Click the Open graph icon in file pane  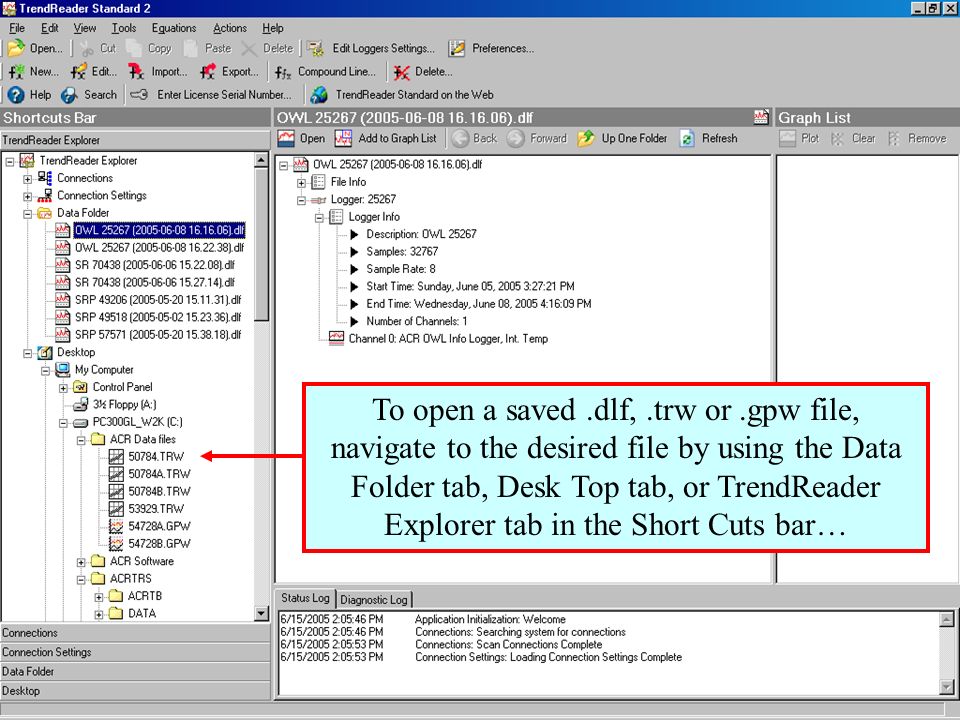[286, 138]
